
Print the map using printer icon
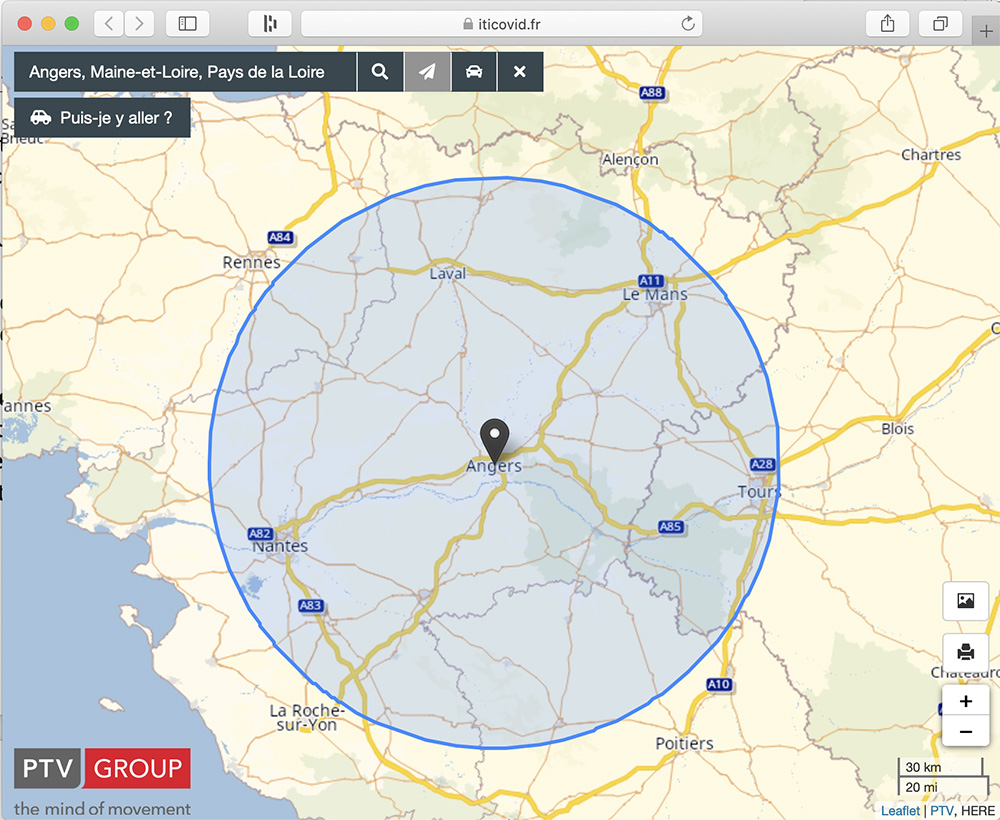(x=965, y=652)
